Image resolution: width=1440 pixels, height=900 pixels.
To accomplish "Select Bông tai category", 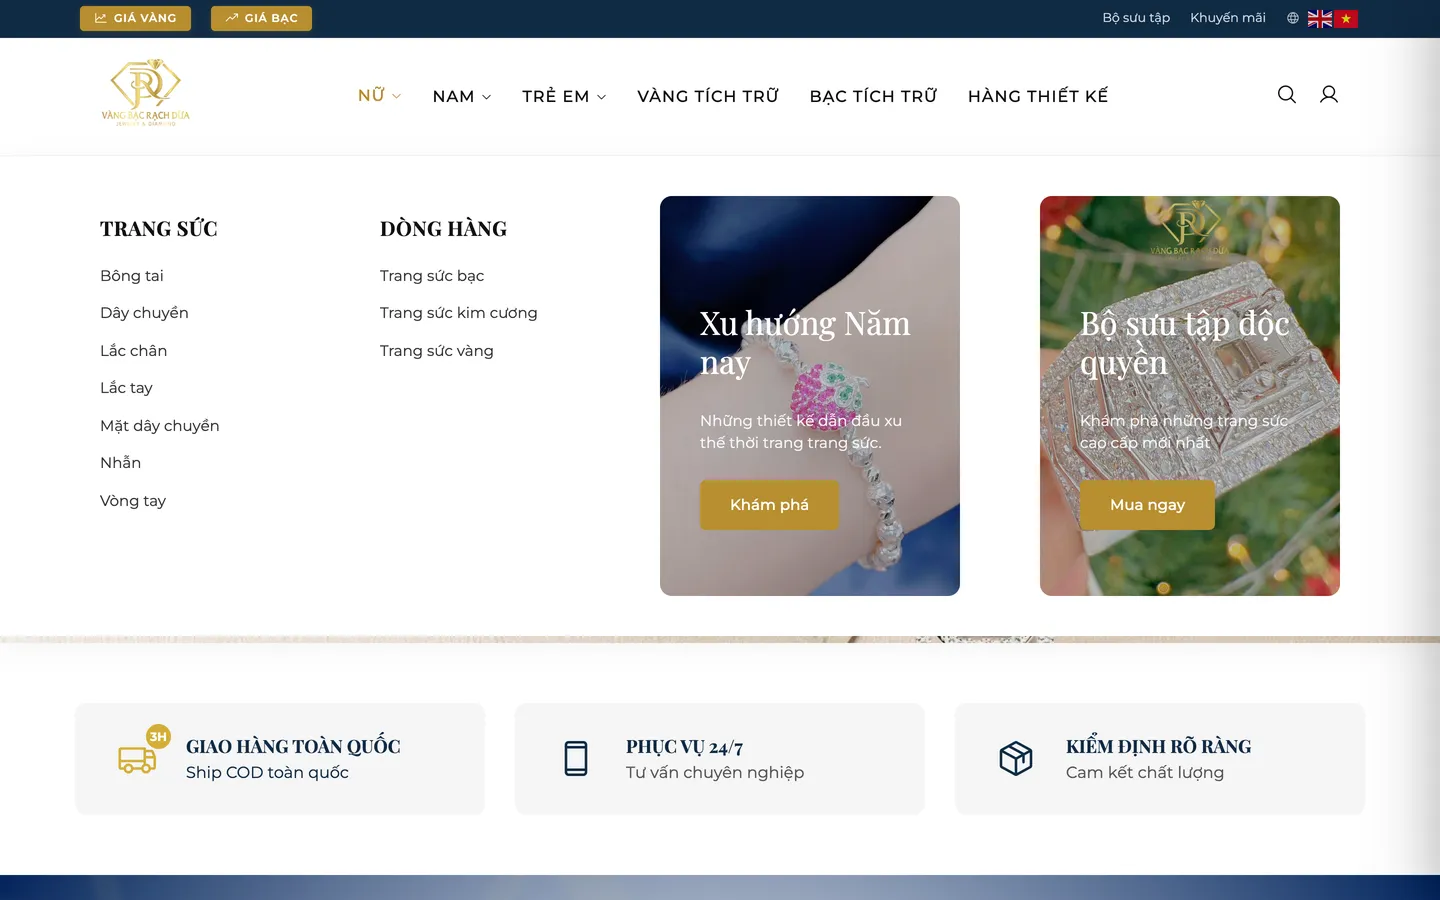I will tap(132, 276).
